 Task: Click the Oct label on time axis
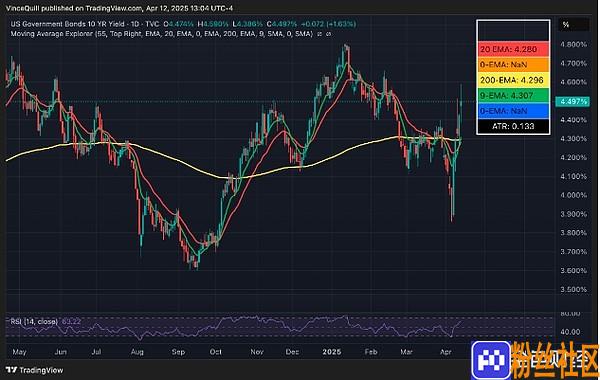[215, 352]
